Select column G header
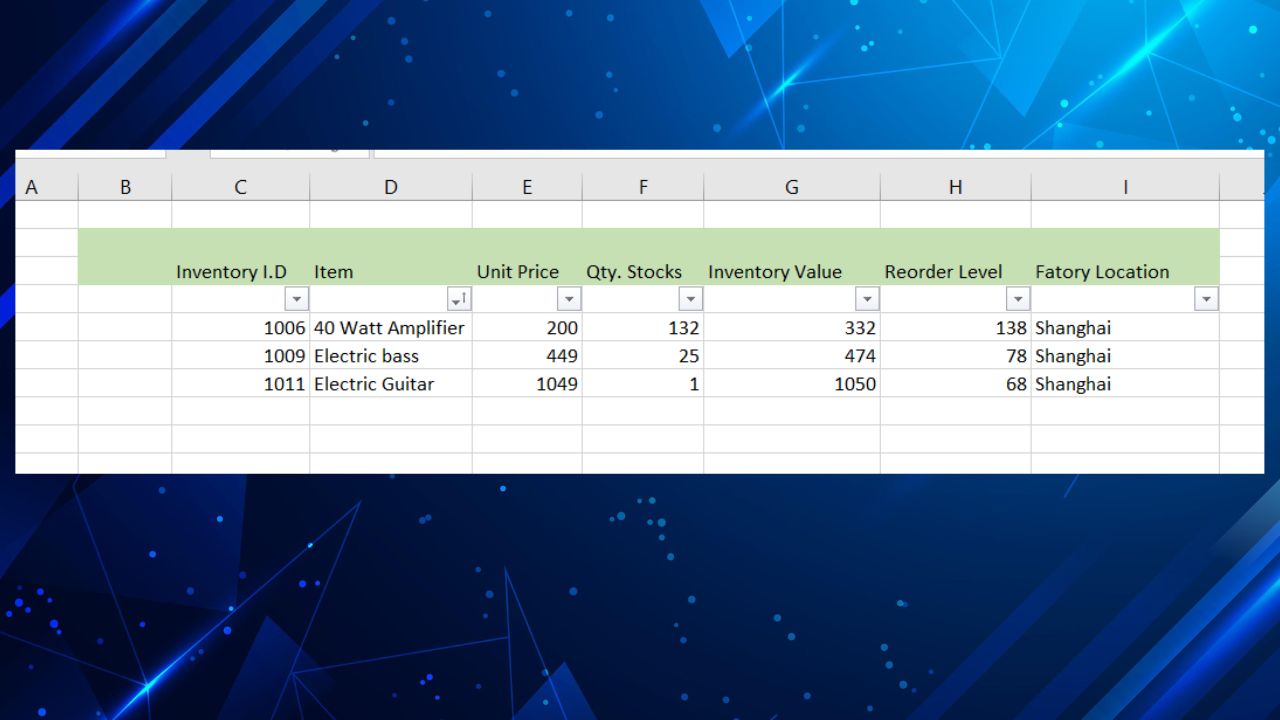 pos(792,187)
